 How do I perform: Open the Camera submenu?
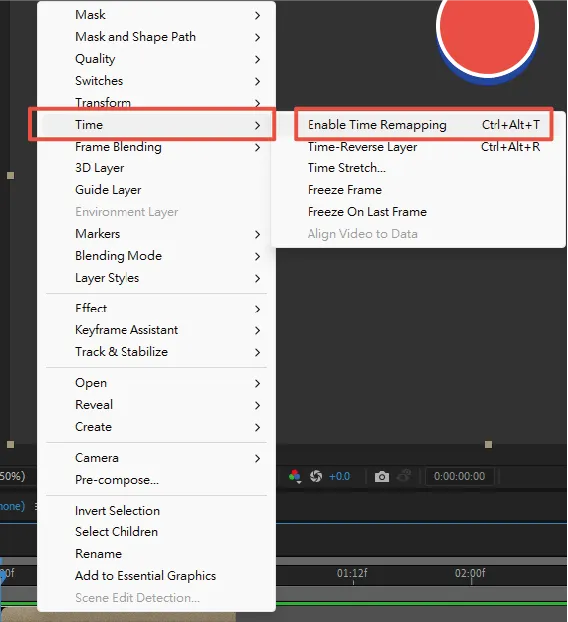pyautogui.click(x=156, y=458)
